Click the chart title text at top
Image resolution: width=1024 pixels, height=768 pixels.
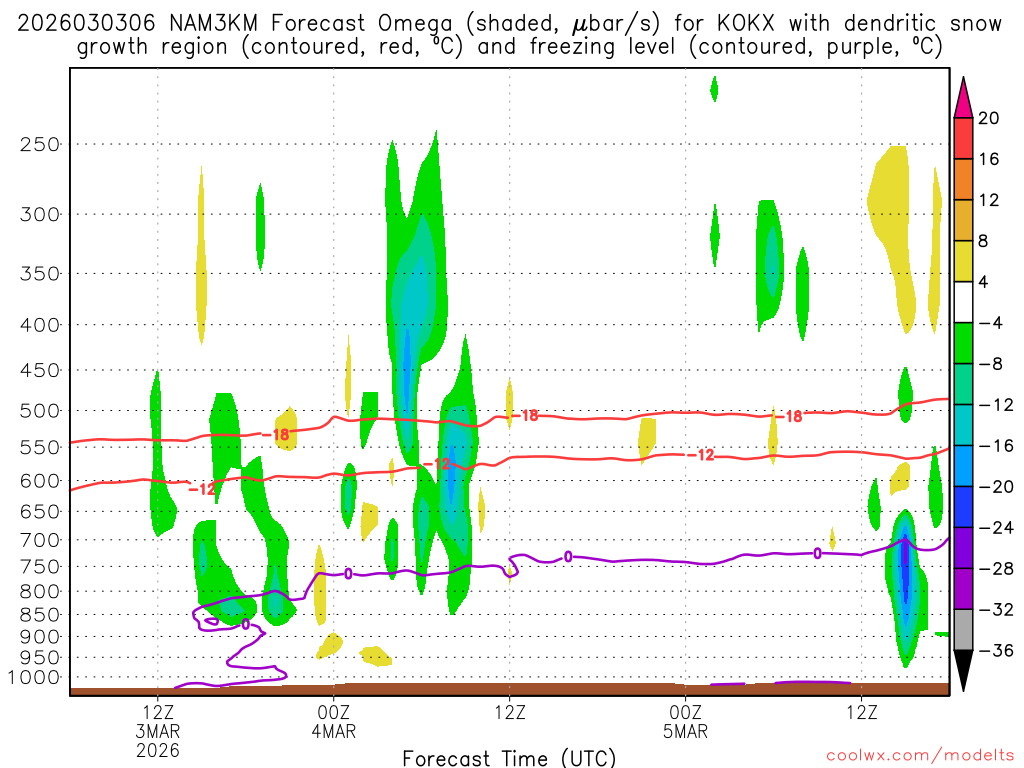[509, 35]
